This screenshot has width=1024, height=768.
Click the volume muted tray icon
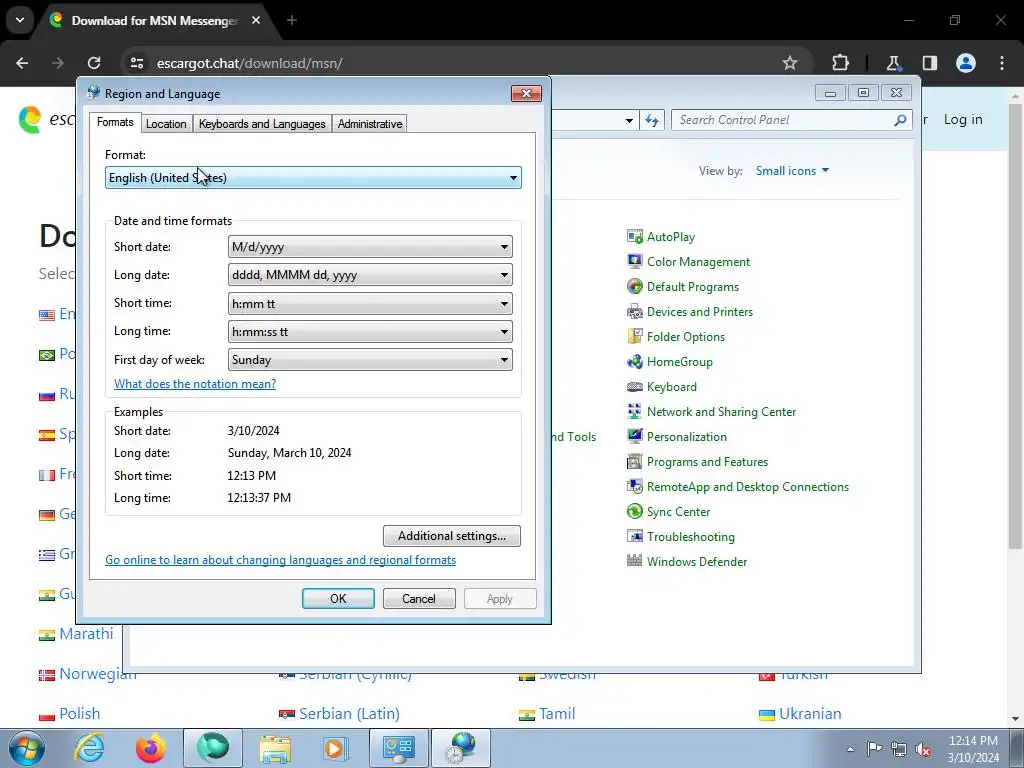pos(923,749)
